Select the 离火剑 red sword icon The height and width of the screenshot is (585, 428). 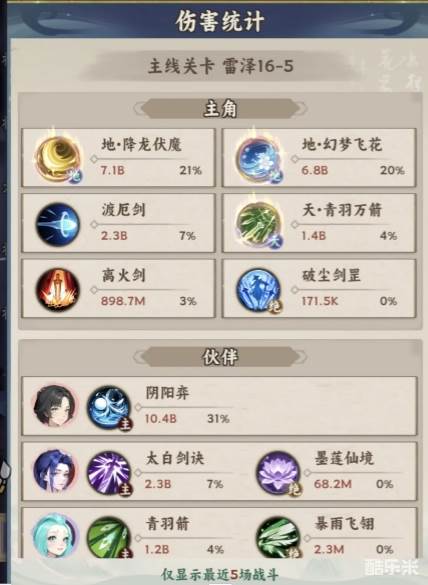click(58, 289)
